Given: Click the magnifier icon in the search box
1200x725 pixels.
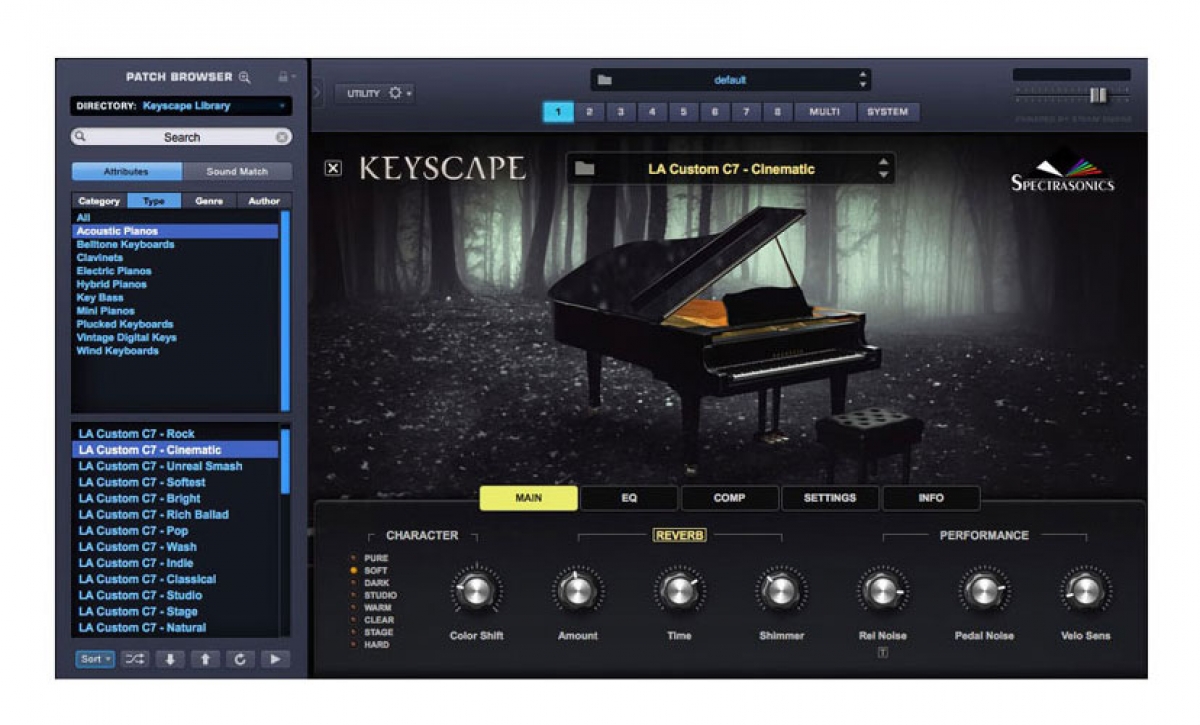Looking at the screenshot, I should click(81, 137).
